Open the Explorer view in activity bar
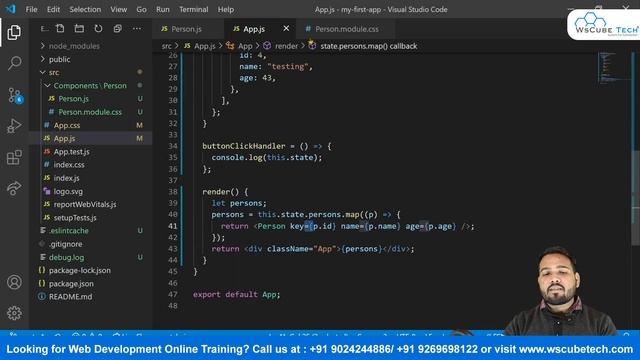 14,32
